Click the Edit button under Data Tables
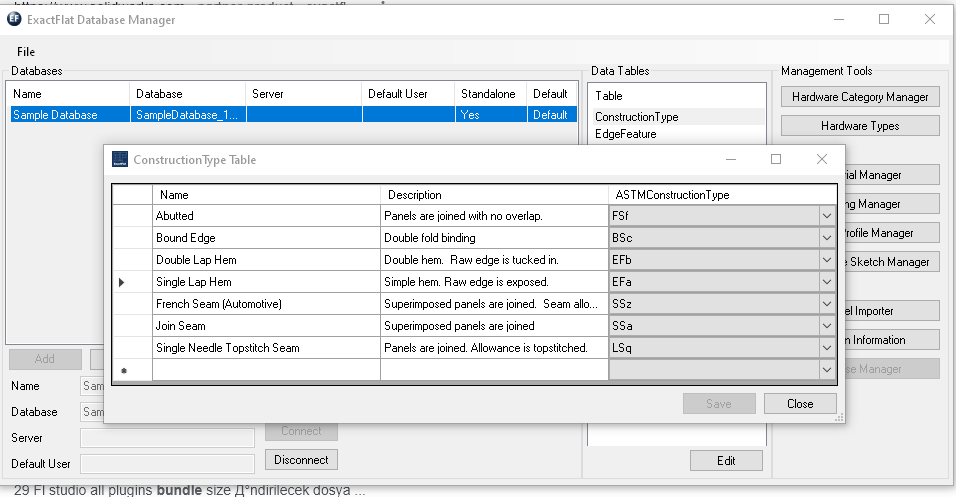Image resolution: width=956 pixels, height=497 pixels. 726,461
